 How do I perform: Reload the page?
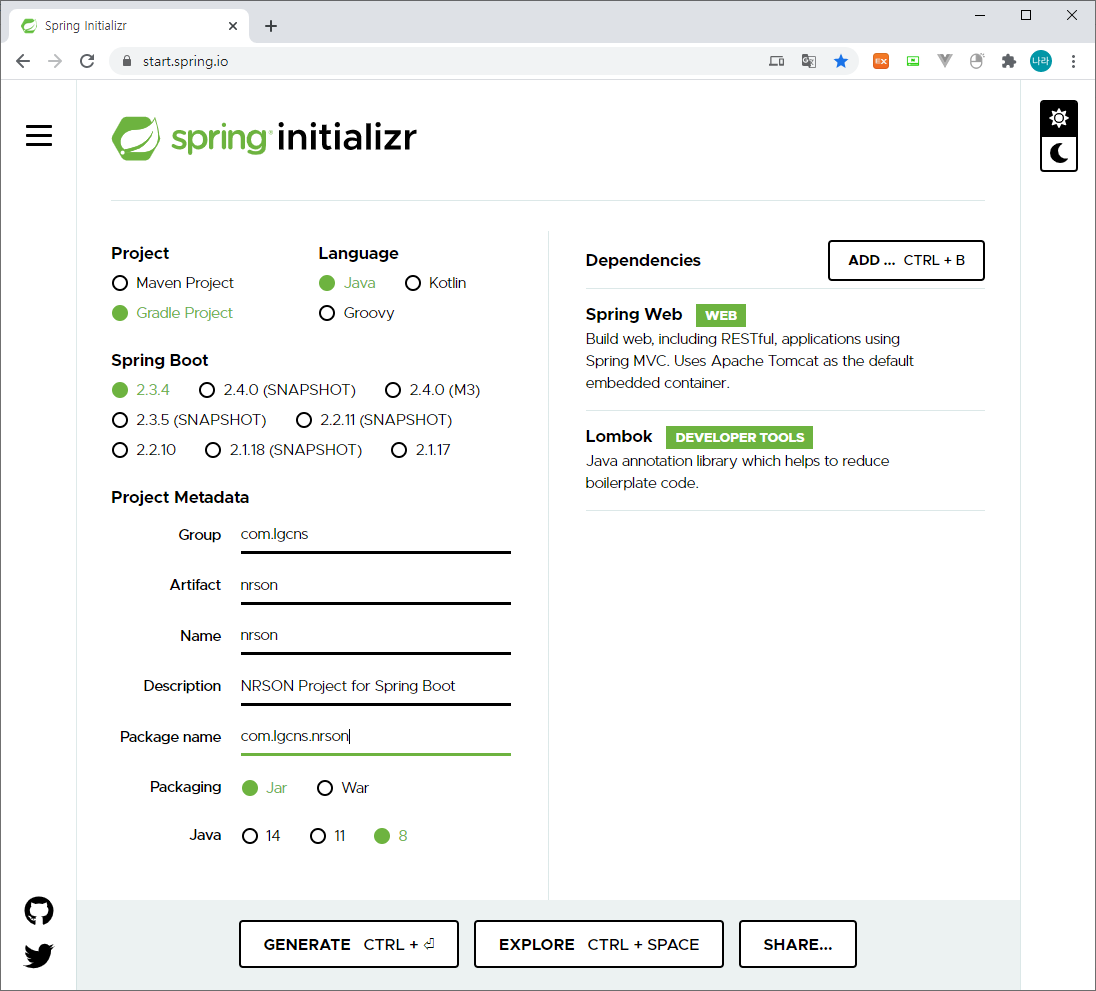coord(87,62)
